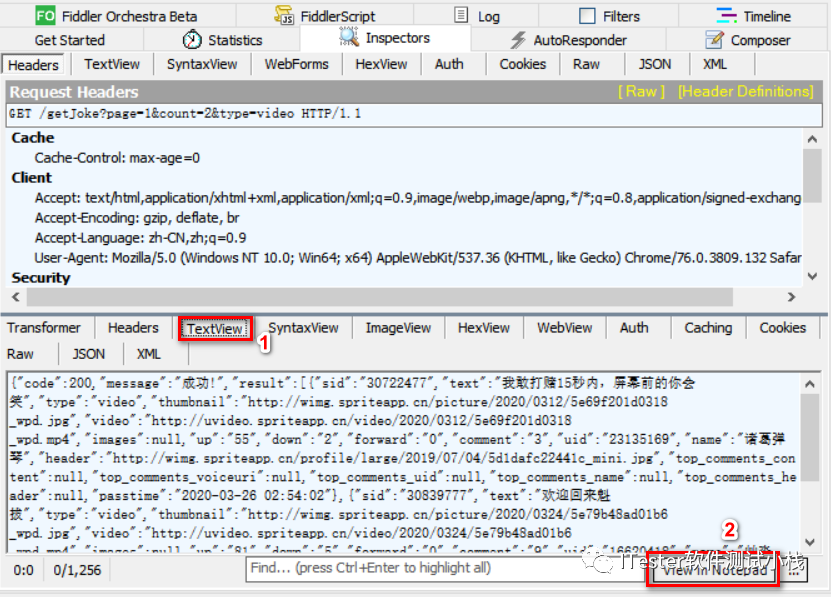The height and width of the screenshot is (597, 831).
Task: Select response JSON tab
Action: 89,354
